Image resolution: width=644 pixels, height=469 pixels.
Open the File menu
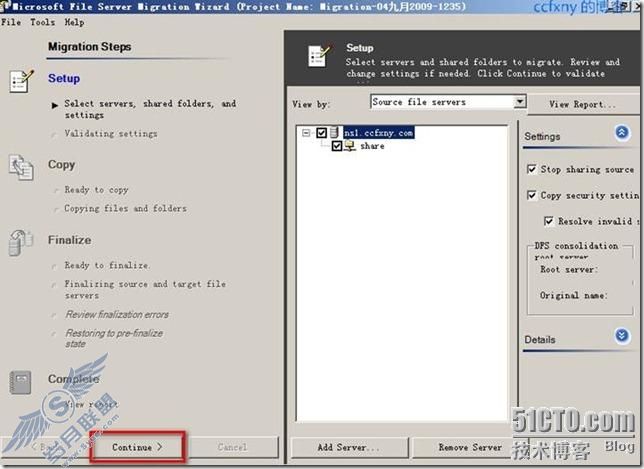11,22
